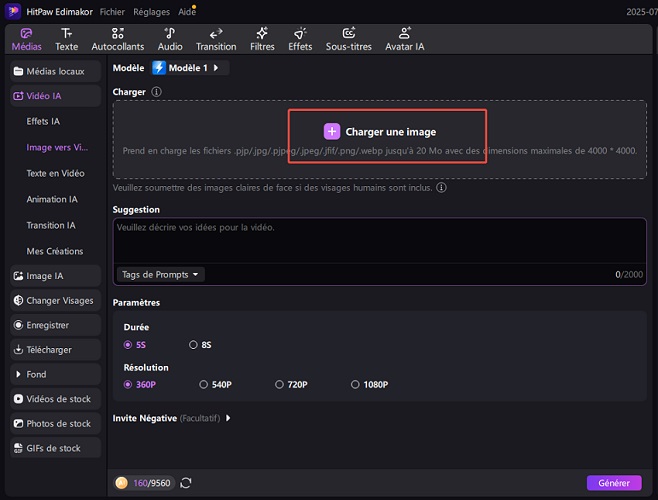Click the refresh credits icon

click(186, 483)
